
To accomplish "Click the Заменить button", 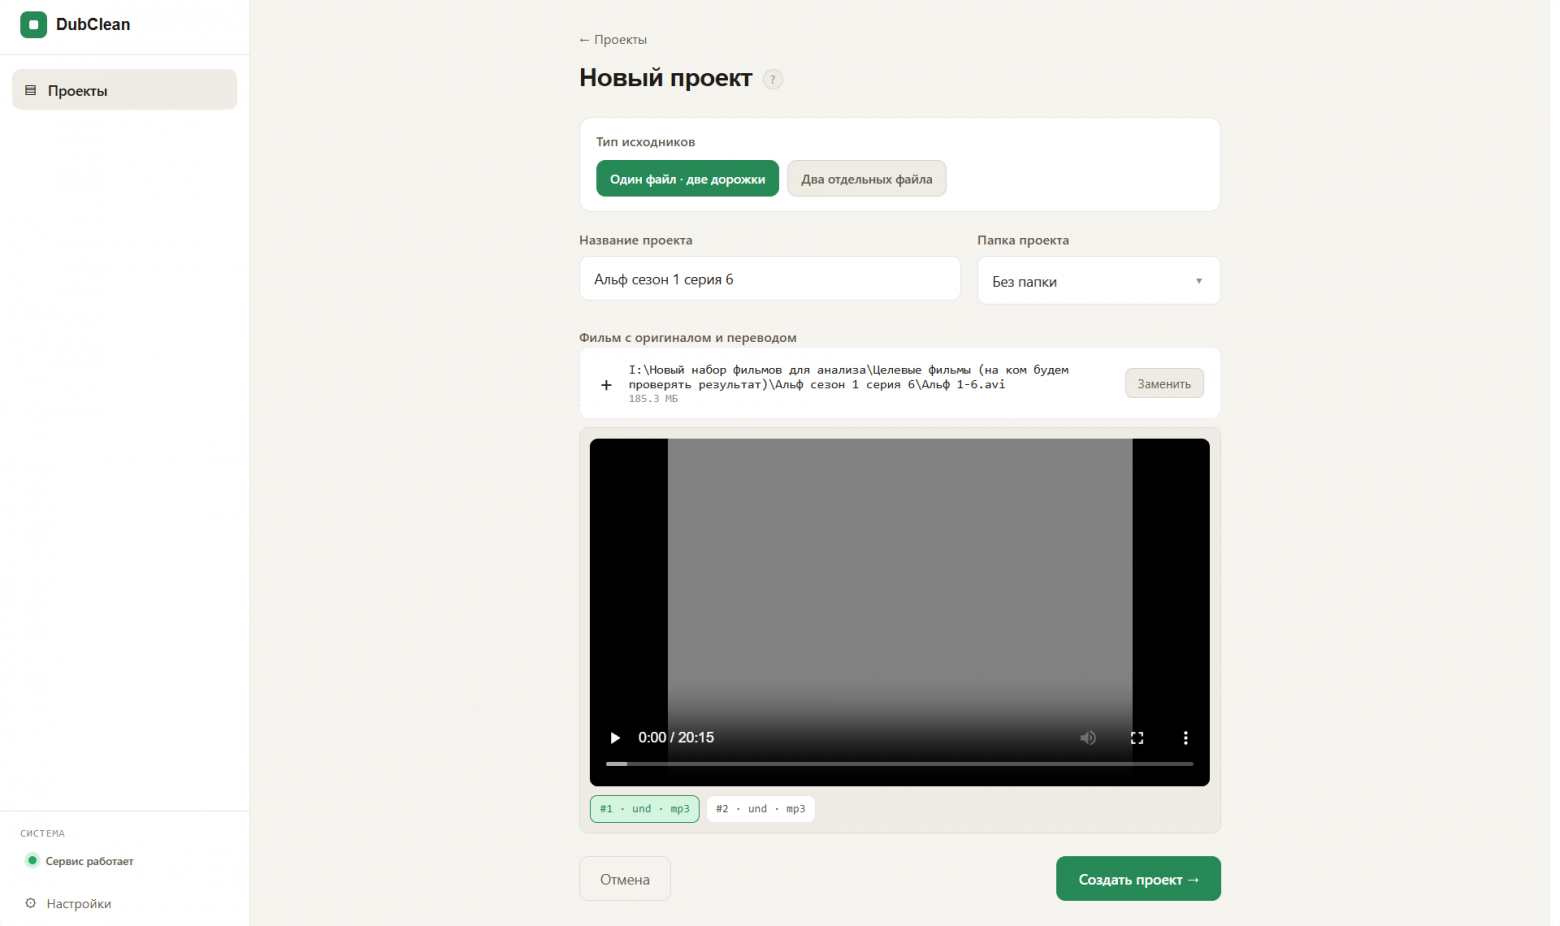I will [x=1164, y=384].
